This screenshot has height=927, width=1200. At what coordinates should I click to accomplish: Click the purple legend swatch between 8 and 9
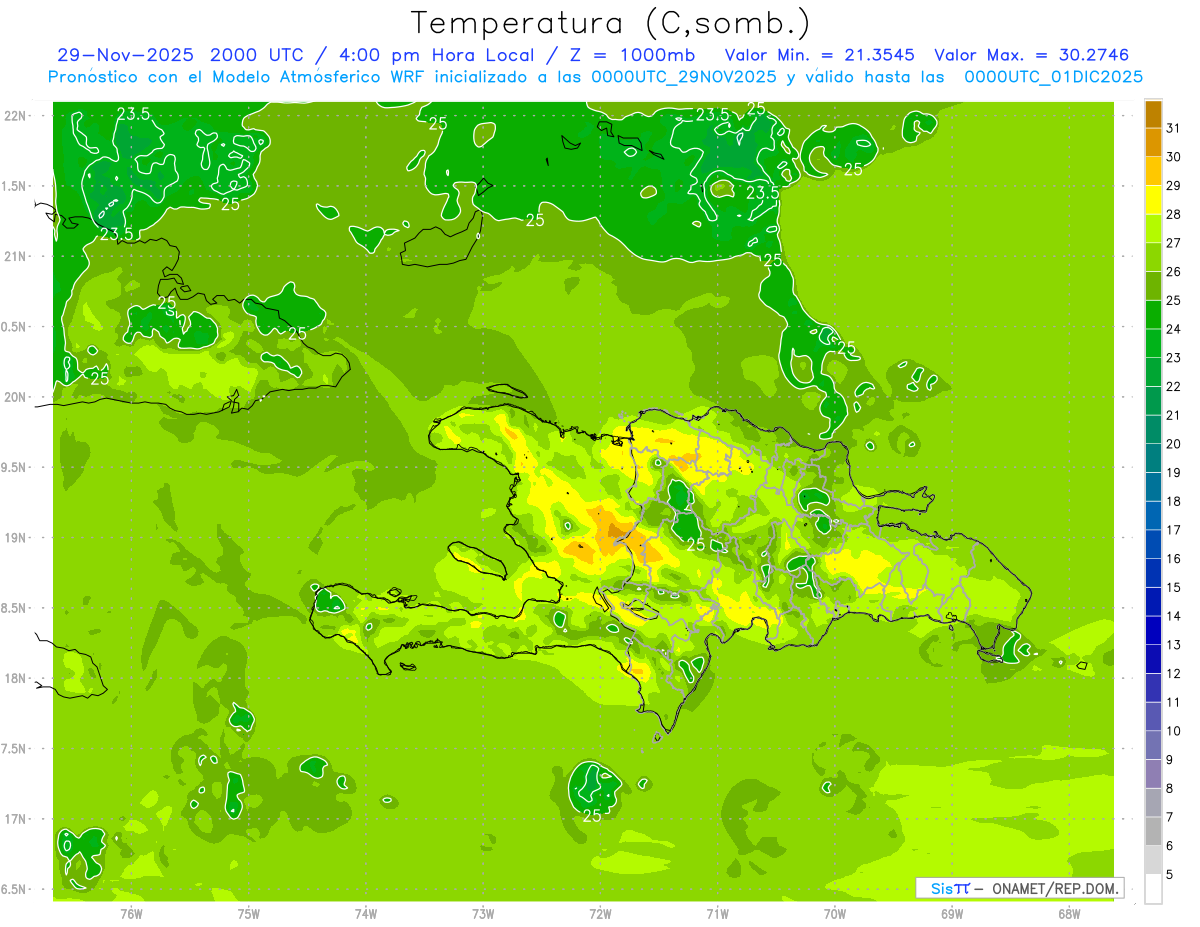coord(1153,774)
